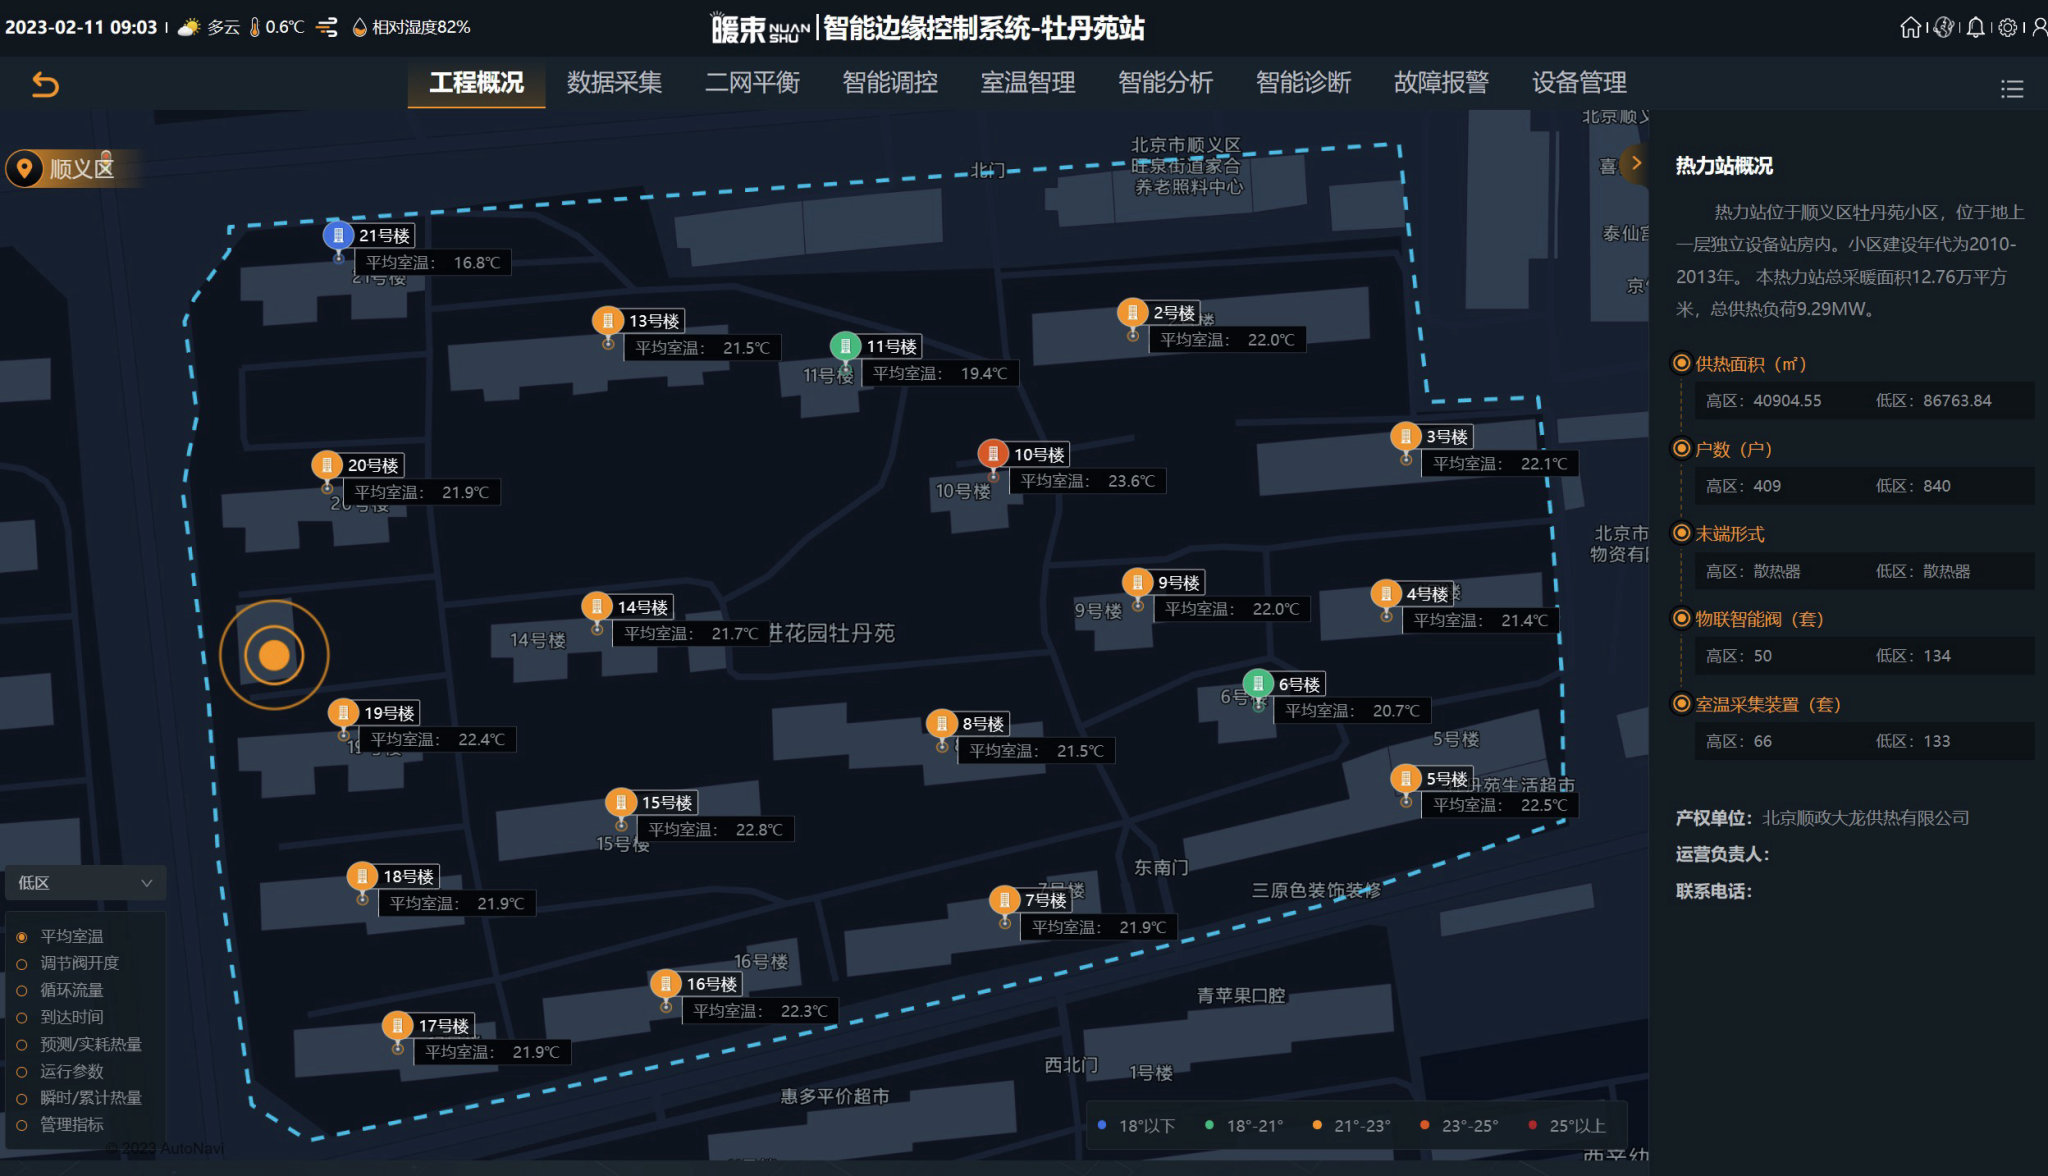This screenshot has height=1176, width=2048.
Task: Click the green 6号楼 building marker
Action: [x=1258, y=684]
